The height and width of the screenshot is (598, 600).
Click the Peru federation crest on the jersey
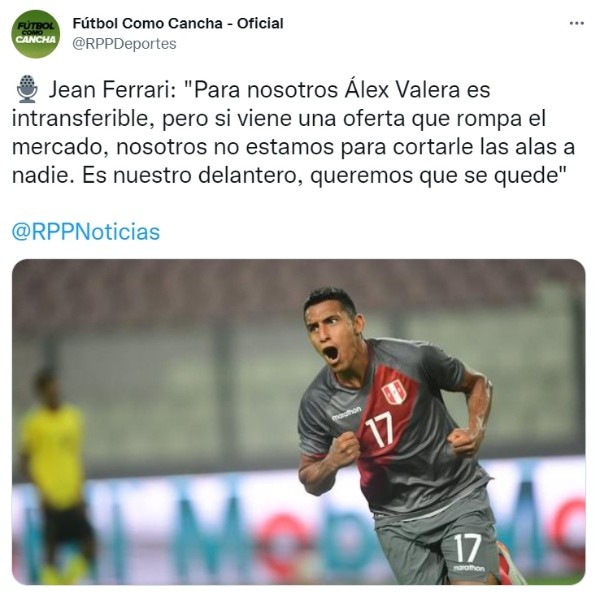(395, 394)
